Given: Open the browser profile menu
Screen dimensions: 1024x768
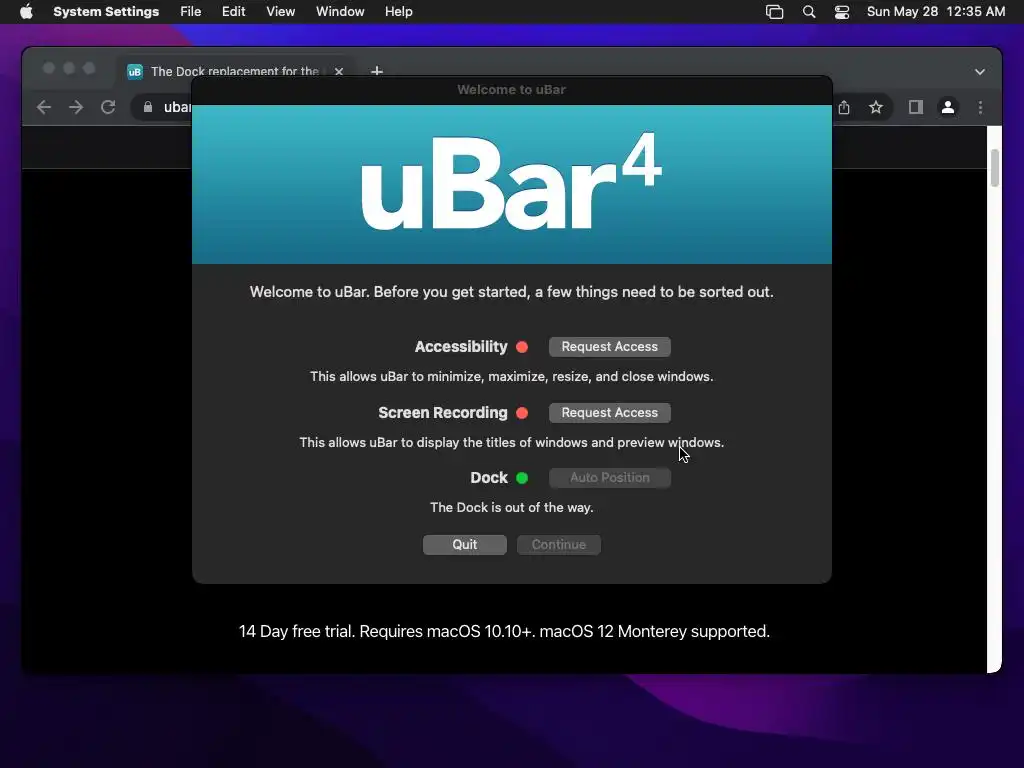Looking at the screenshot, I should tap(948, 107).
